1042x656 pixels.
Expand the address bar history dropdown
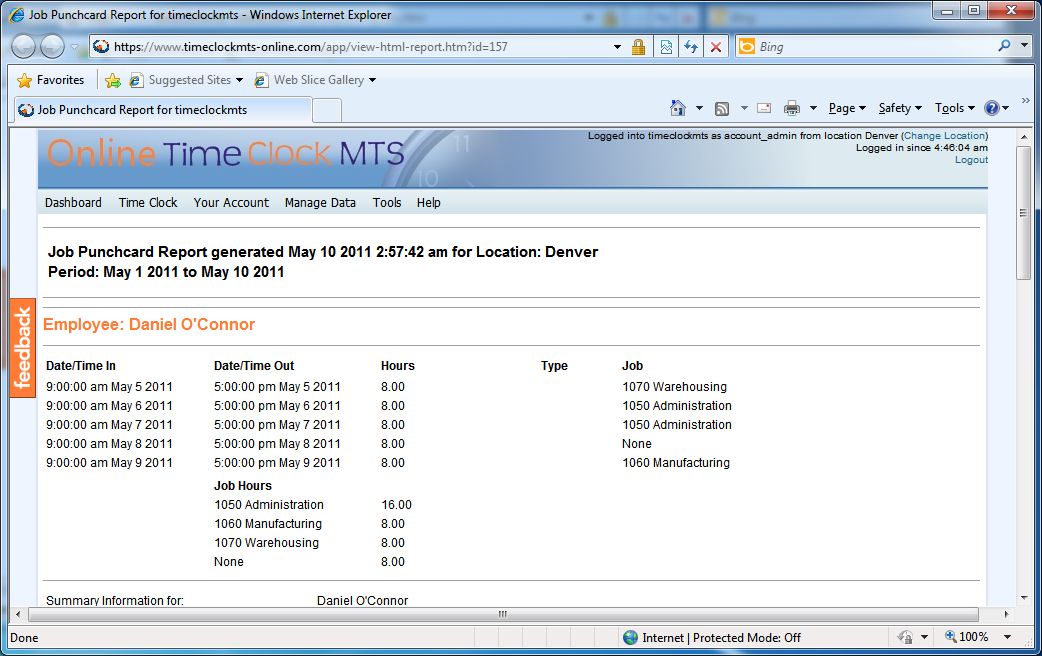(617, 47)
